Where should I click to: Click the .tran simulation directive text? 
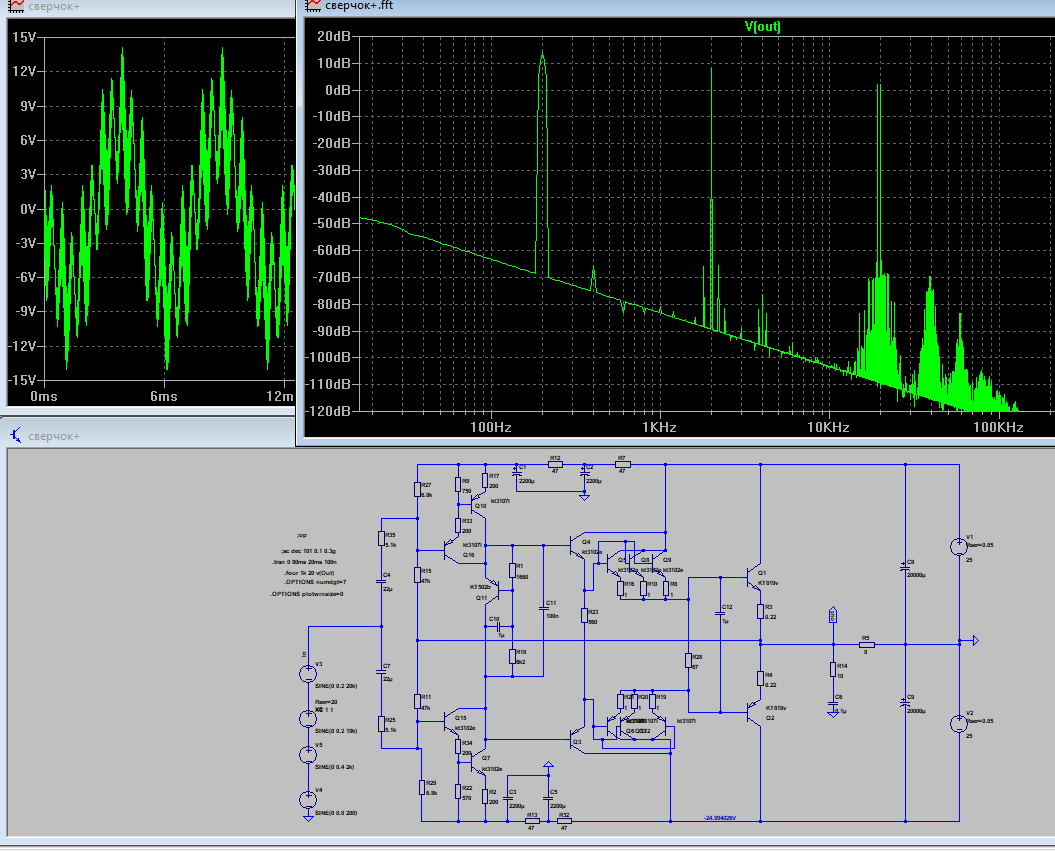pyautogui.click(x=304, y=562)
